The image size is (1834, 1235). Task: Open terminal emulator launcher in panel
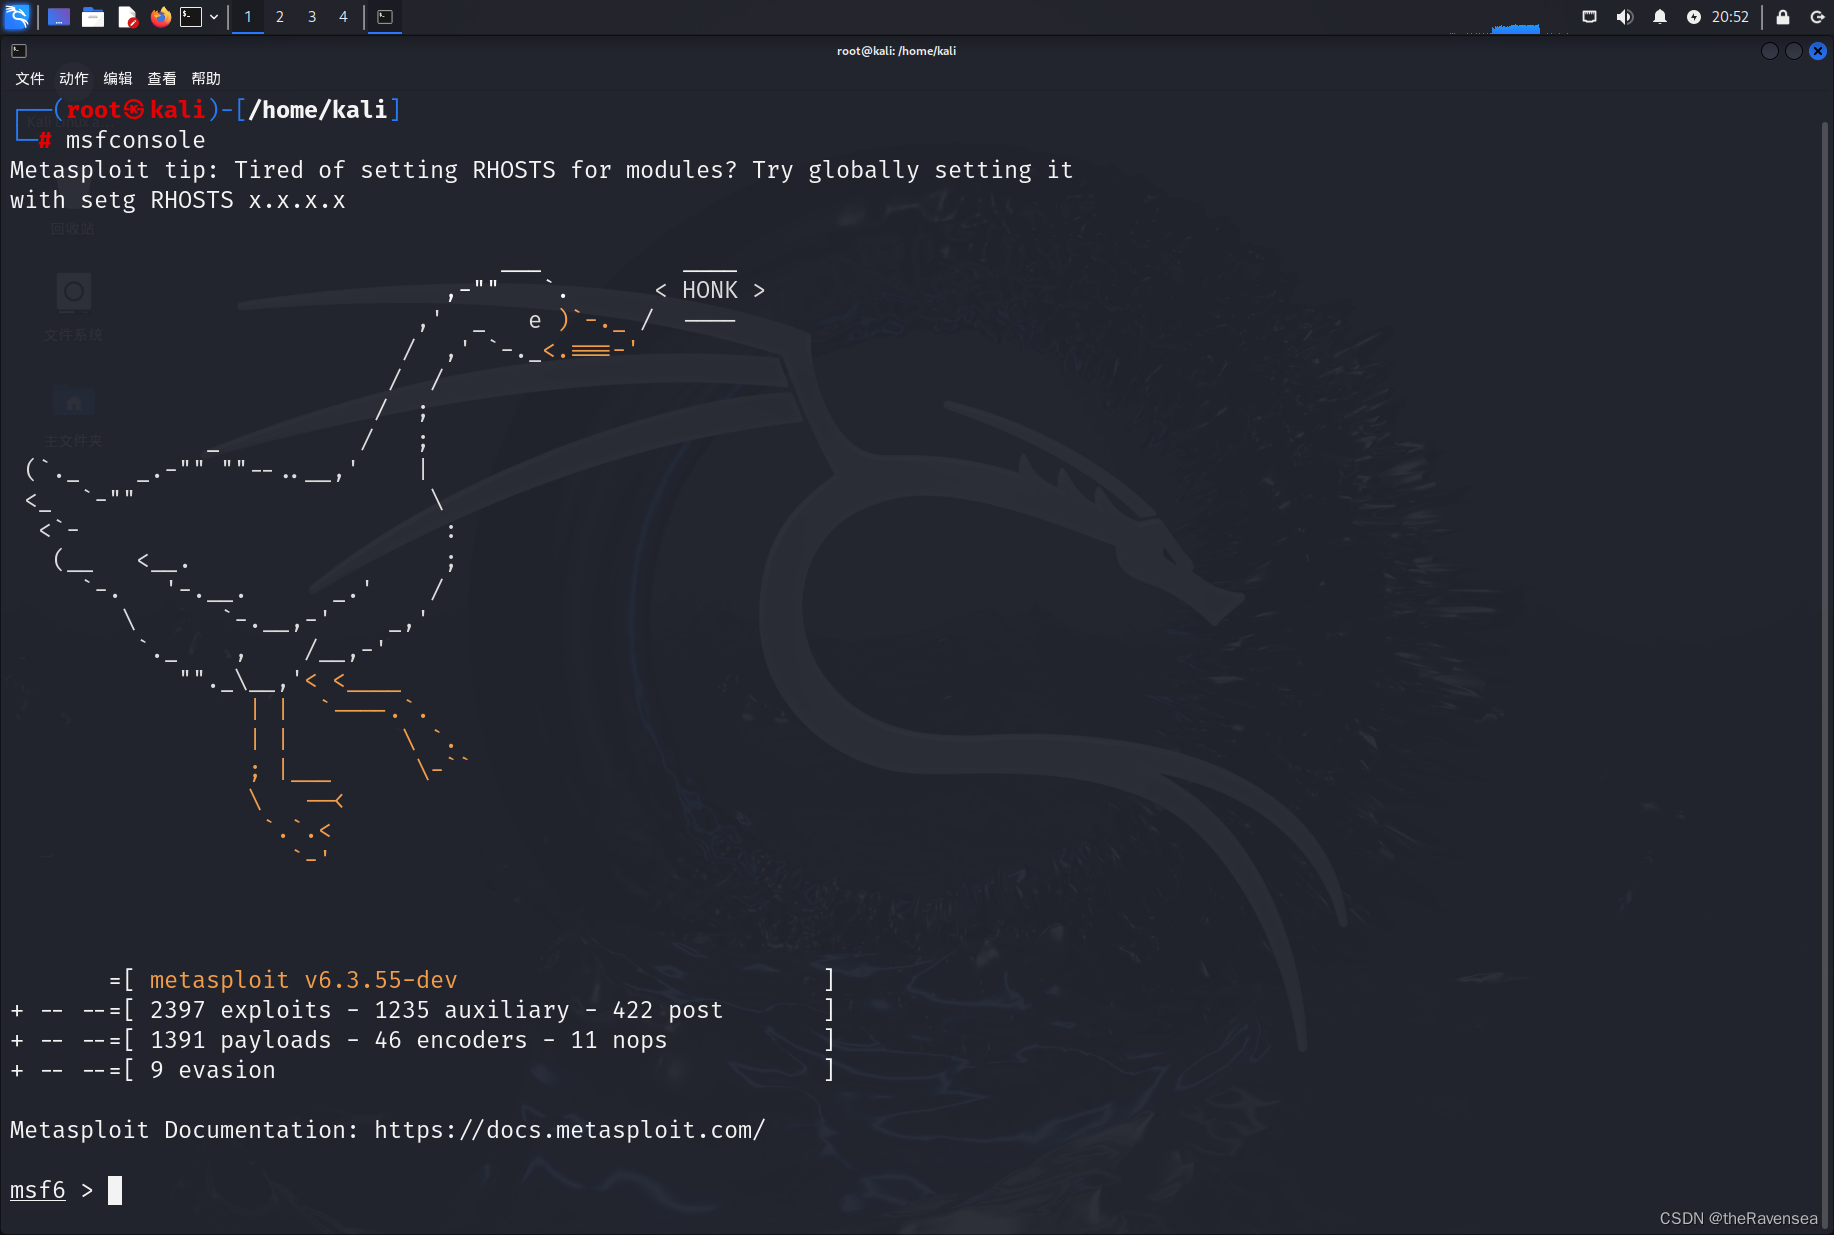[191, 17]
